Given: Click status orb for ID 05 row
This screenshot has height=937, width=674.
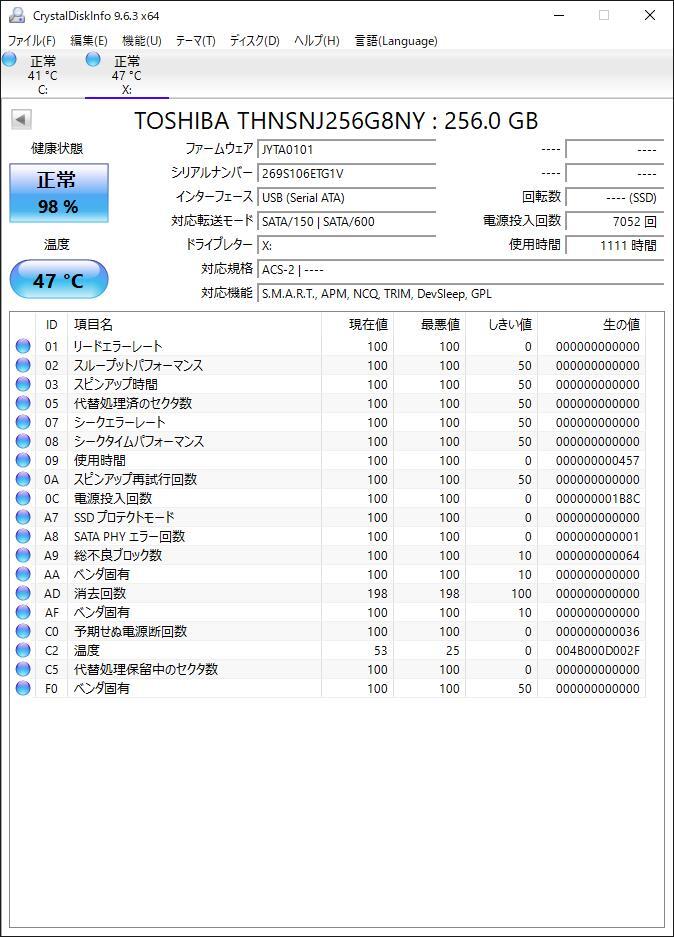Looking at the screenshot, I should click(x=23, y=403).
